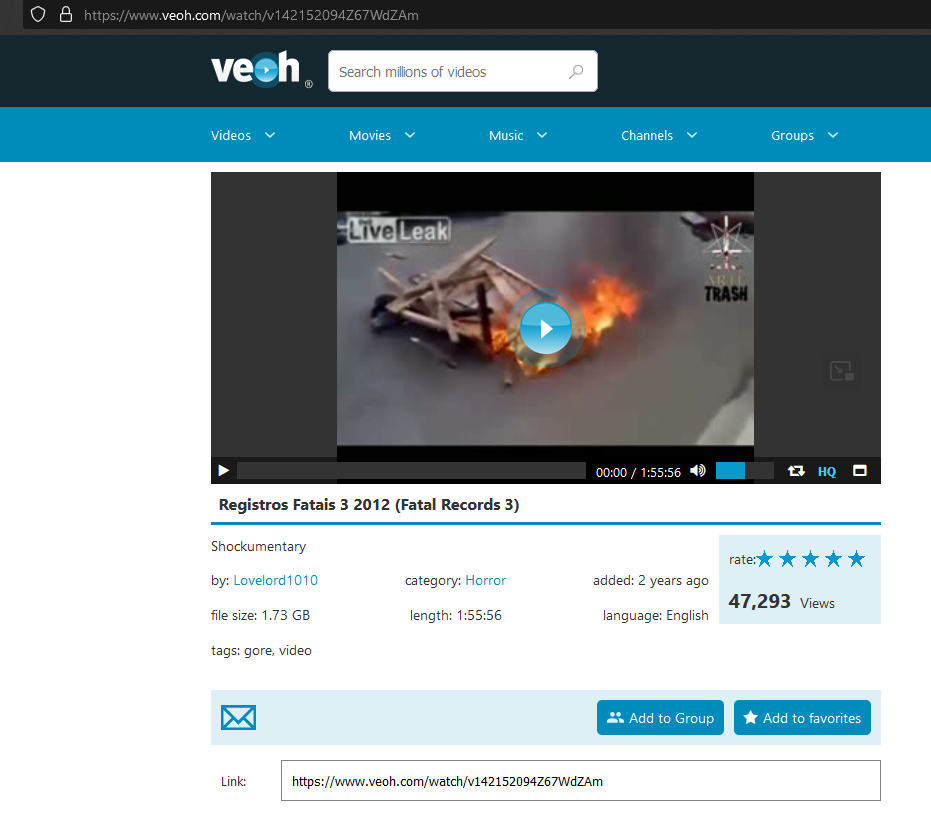Screen dimensions: 931x820
Task: Click the browser padlock site info icon
Action: pyautogui.click(x=66, y=14)
